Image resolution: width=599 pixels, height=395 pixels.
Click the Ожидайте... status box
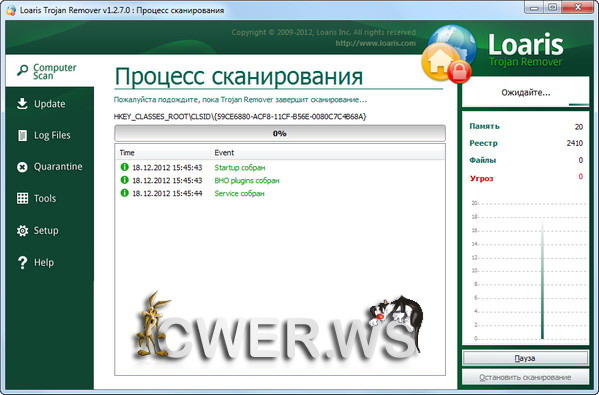tap(525, 92)
